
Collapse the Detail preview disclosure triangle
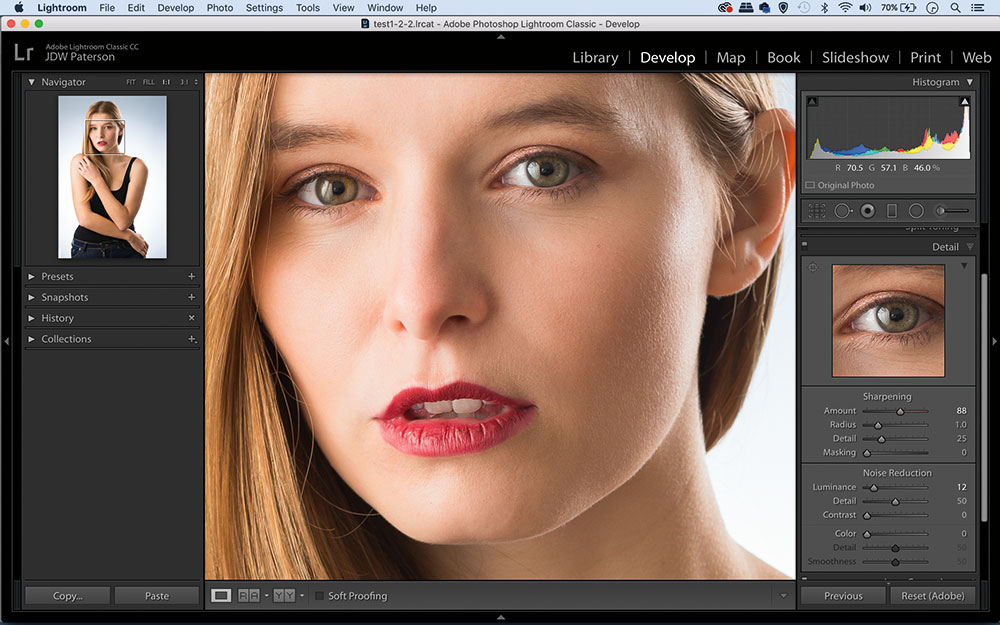(x=964, y=265)
